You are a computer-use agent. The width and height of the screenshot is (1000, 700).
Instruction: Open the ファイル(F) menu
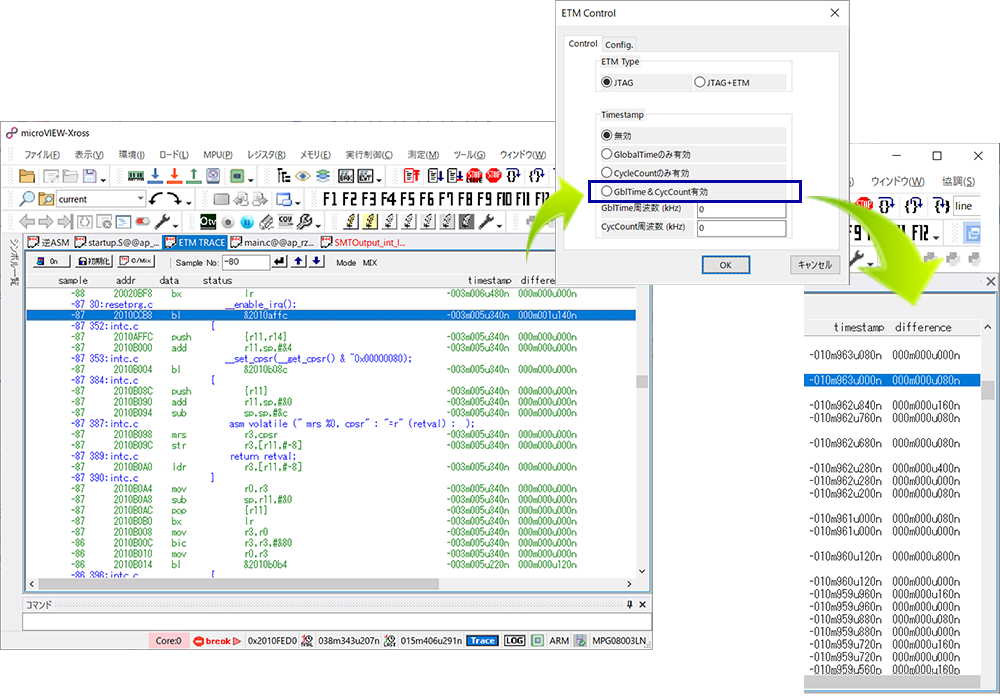tap(42, 154)
